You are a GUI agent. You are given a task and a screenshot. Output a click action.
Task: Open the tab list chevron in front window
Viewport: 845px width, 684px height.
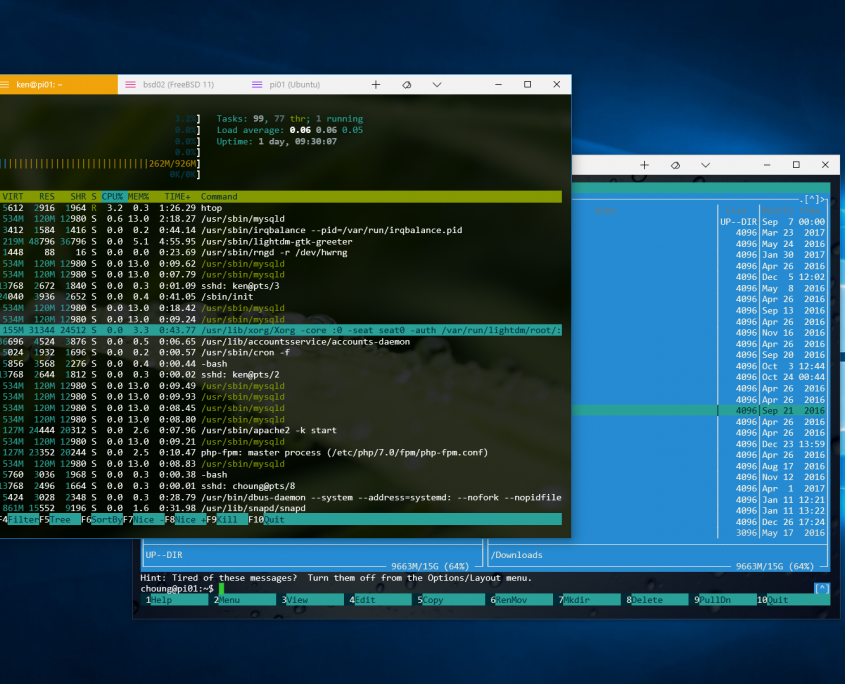tap(437, 85)
